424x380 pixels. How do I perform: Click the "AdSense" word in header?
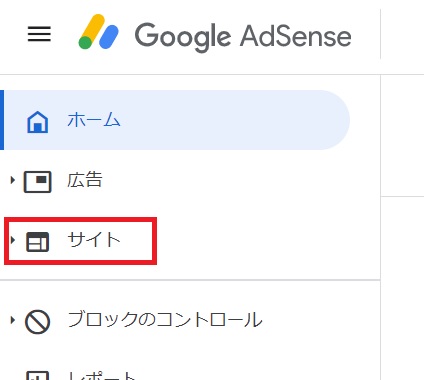296,35
